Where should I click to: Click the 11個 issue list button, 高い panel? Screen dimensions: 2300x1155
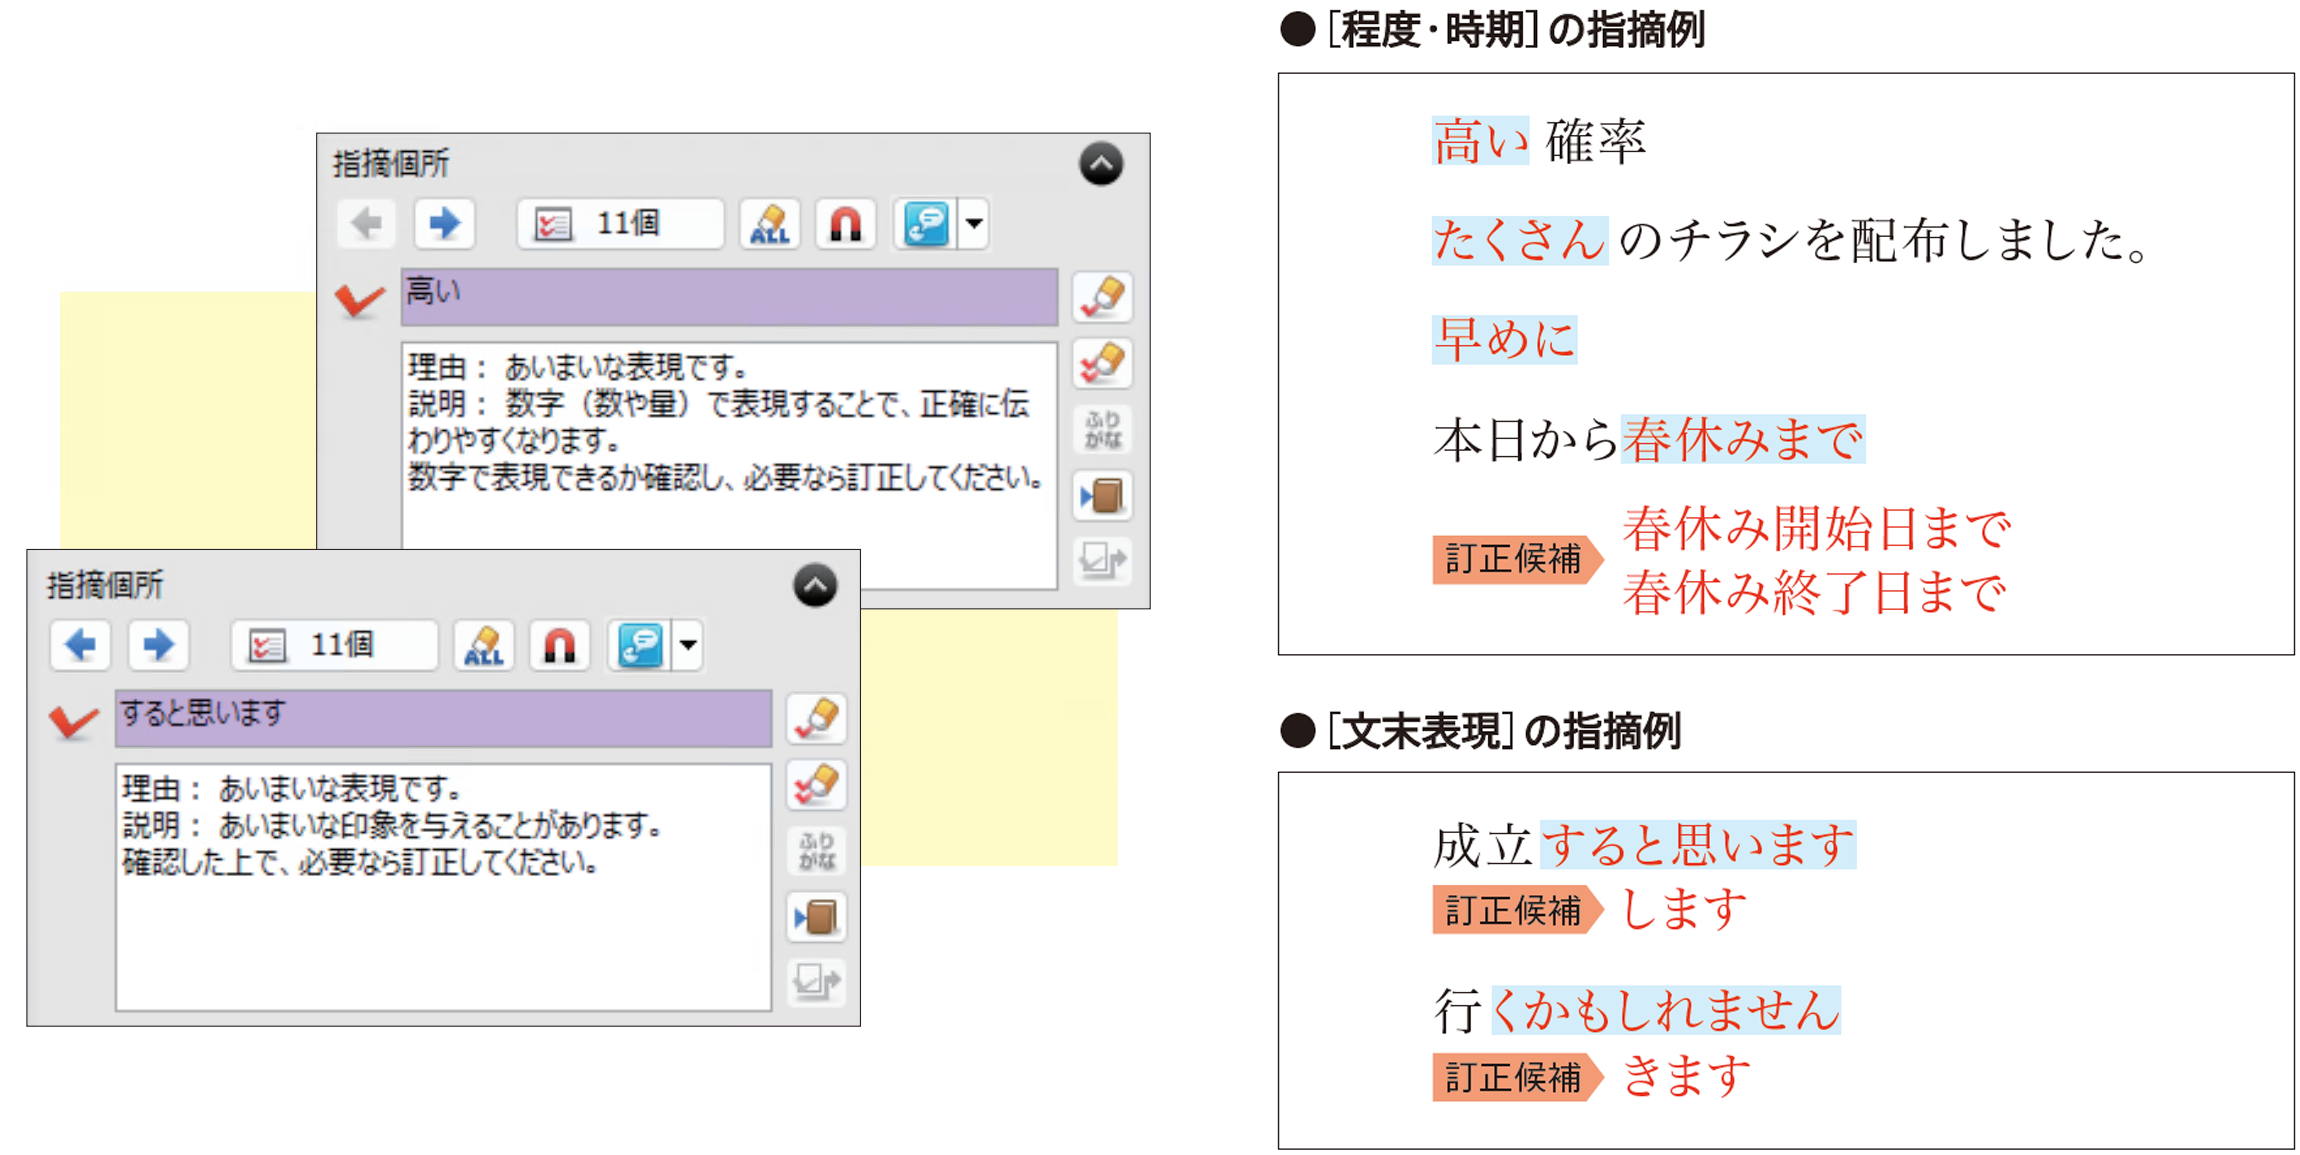[620, 223]
